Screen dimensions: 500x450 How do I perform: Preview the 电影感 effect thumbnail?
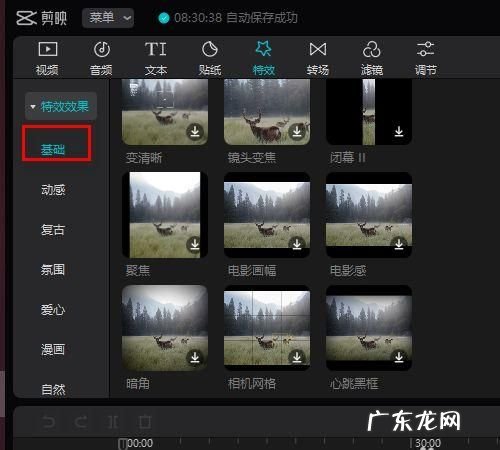coord(369,215)
